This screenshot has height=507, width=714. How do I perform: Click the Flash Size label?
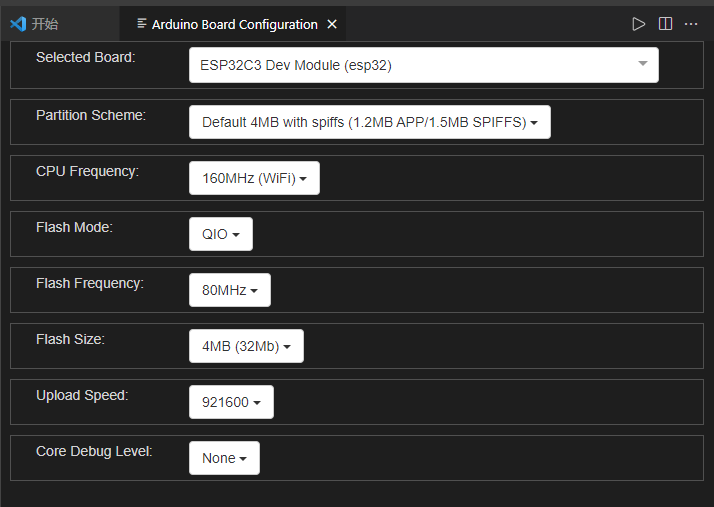pos(70,339)
